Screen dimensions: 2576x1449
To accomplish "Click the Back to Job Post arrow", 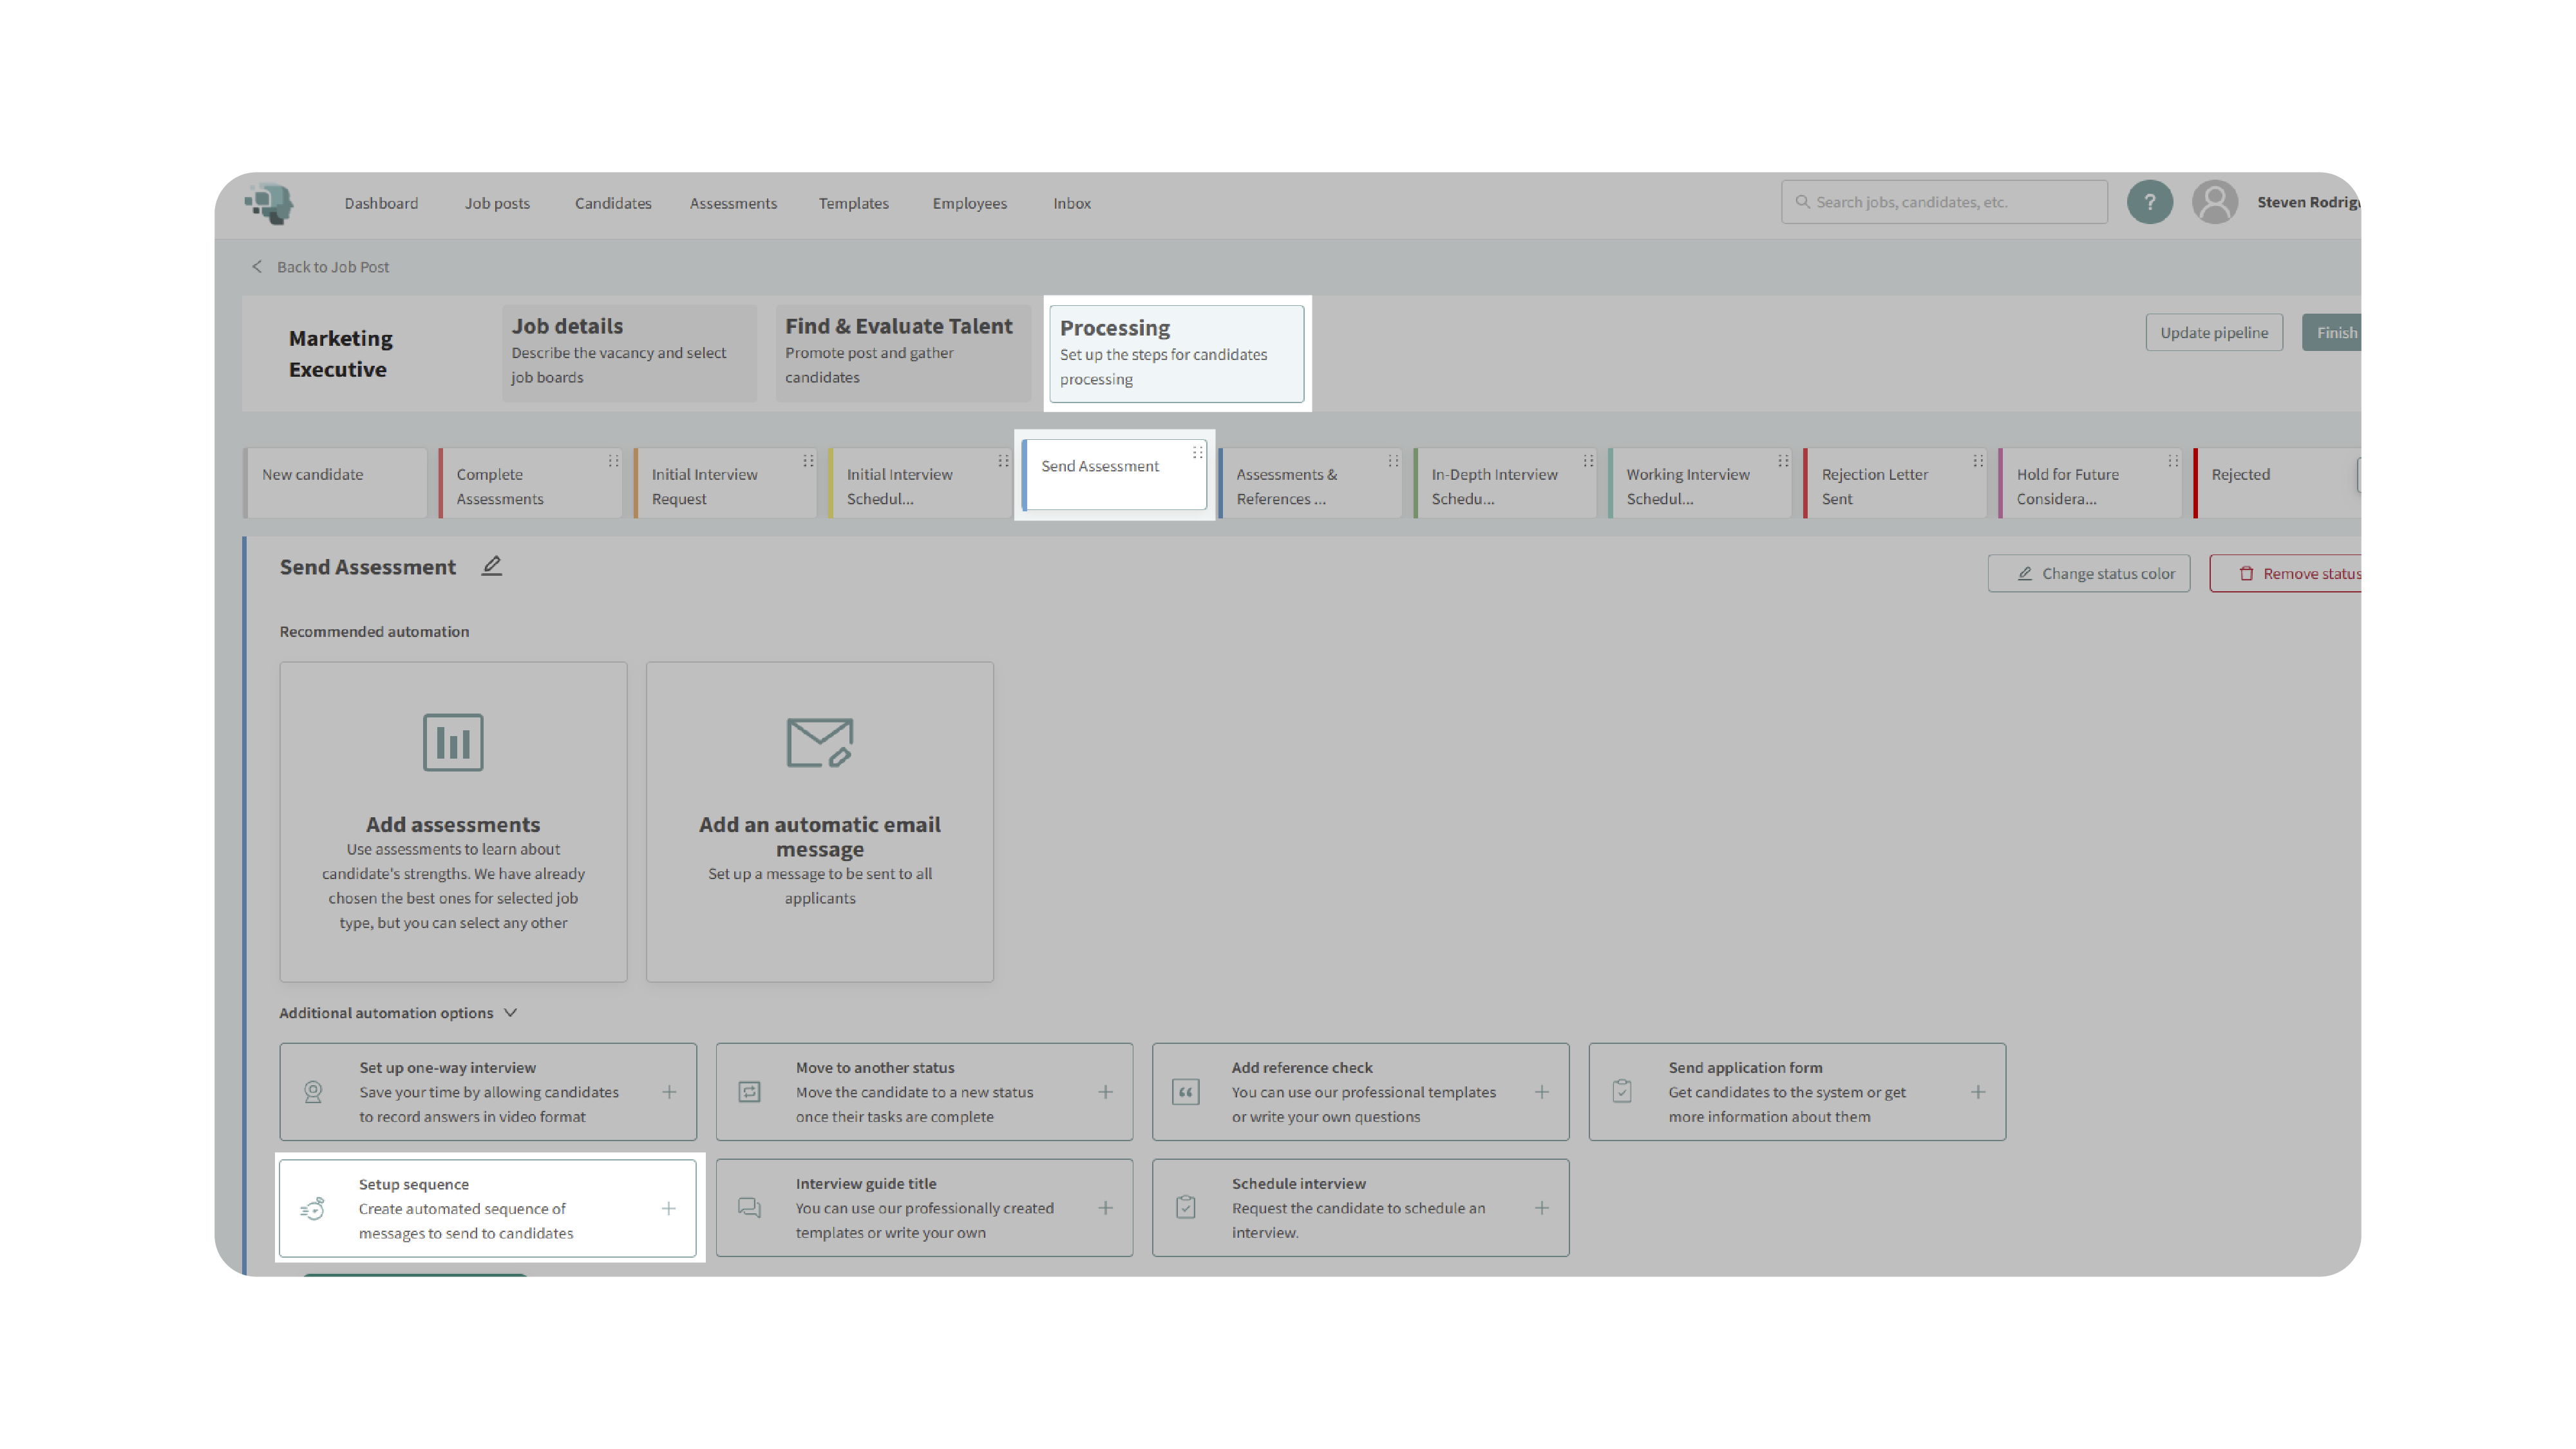I will (257, 267).
